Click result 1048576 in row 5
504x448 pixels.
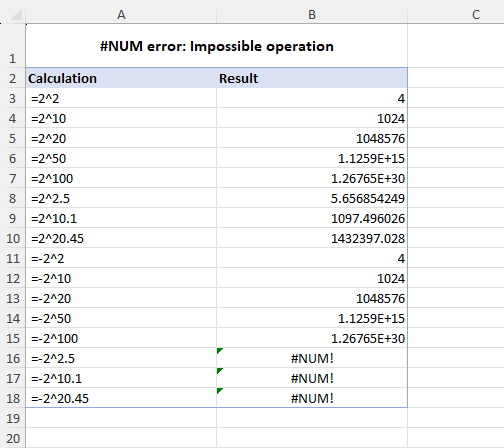tap(312, 138)
